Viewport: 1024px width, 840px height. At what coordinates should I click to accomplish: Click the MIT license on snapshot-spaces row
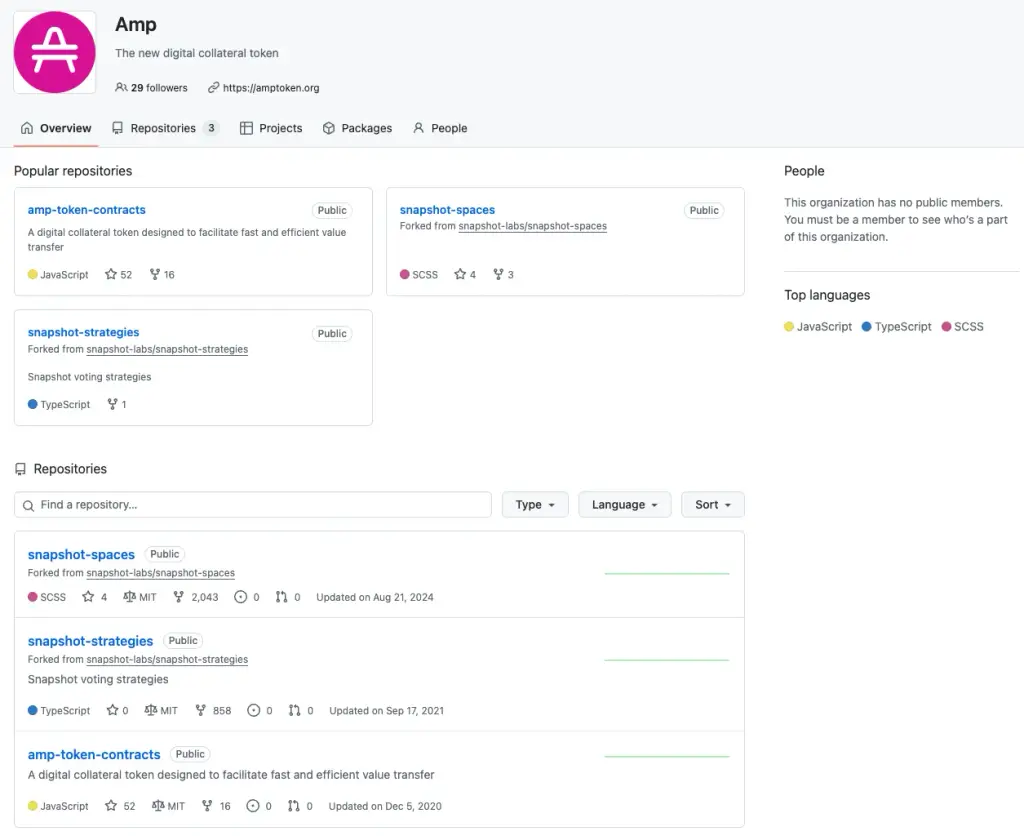point(140,597)
